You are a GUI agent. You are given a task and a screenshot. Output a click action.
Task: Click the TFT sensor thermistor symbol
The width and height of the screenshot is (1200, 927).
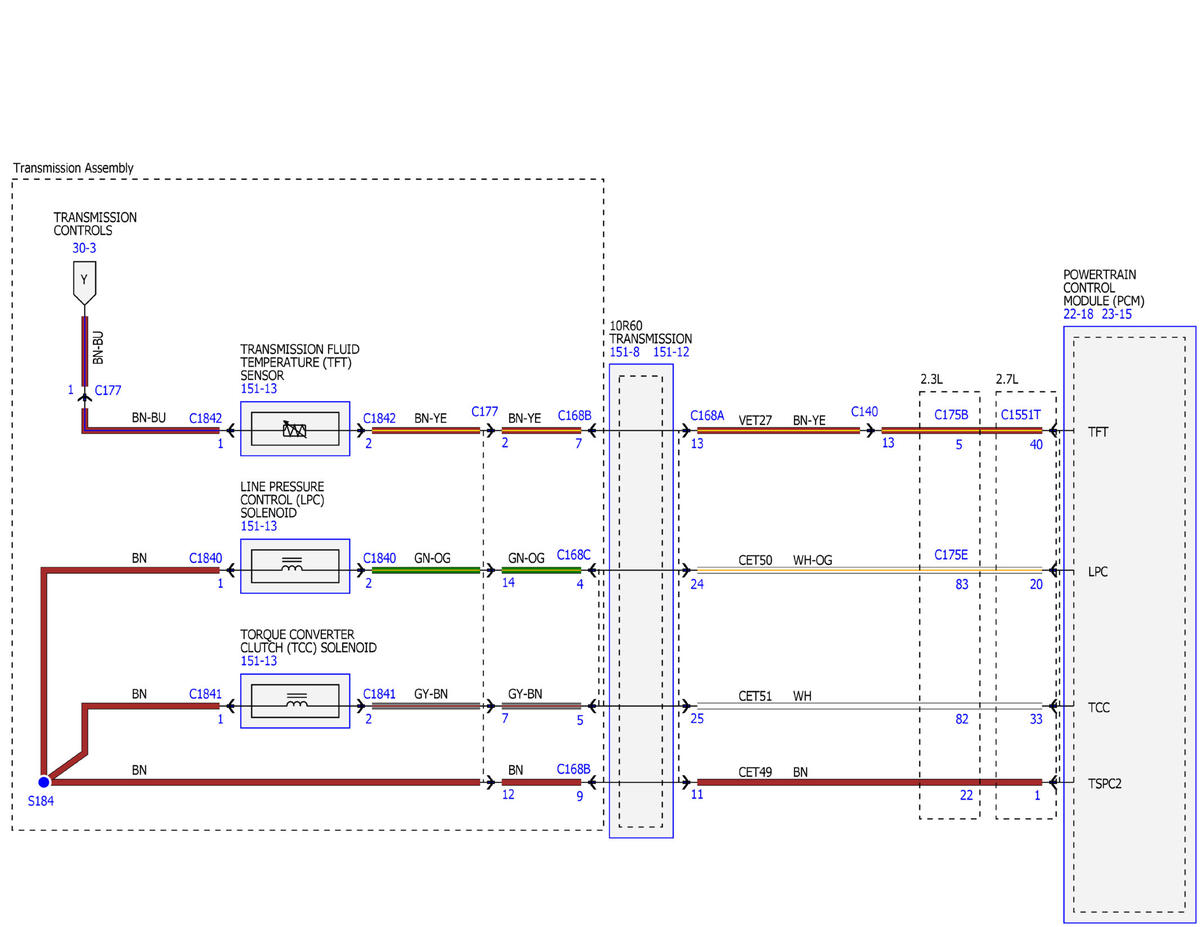[x=295, y=430]
